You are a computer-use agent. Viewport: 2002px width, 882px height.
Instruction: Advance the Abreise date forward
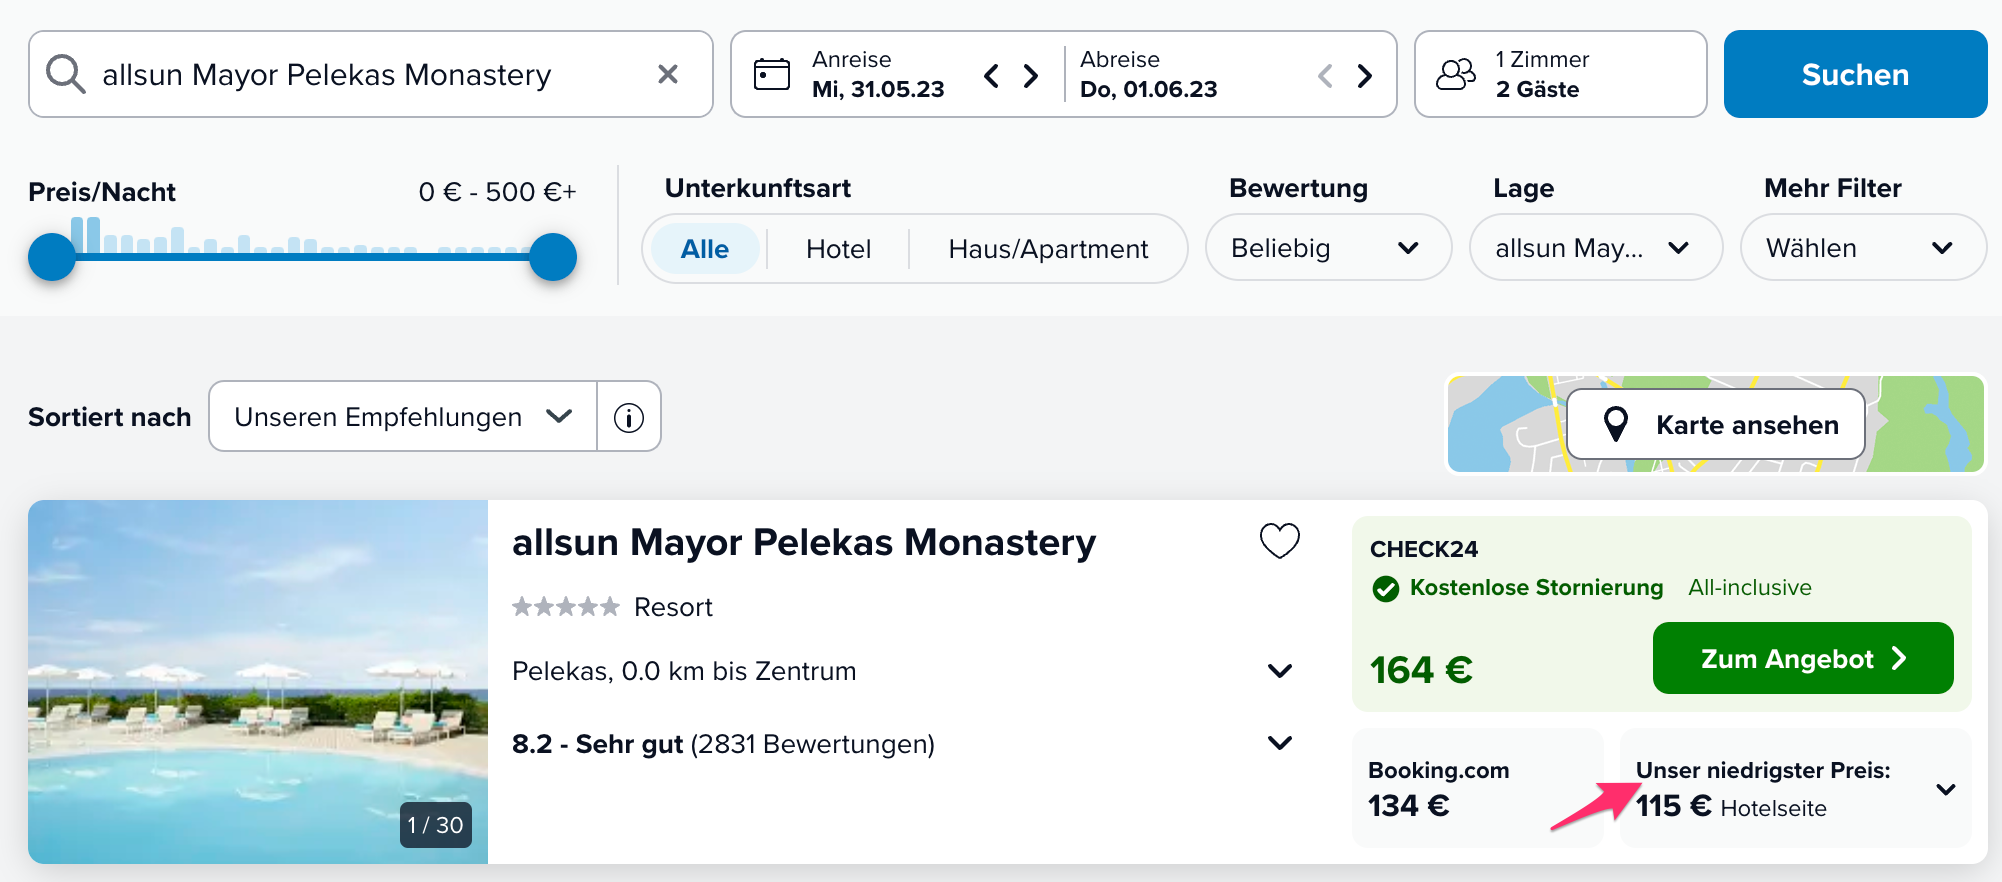tap(1364, 75)
